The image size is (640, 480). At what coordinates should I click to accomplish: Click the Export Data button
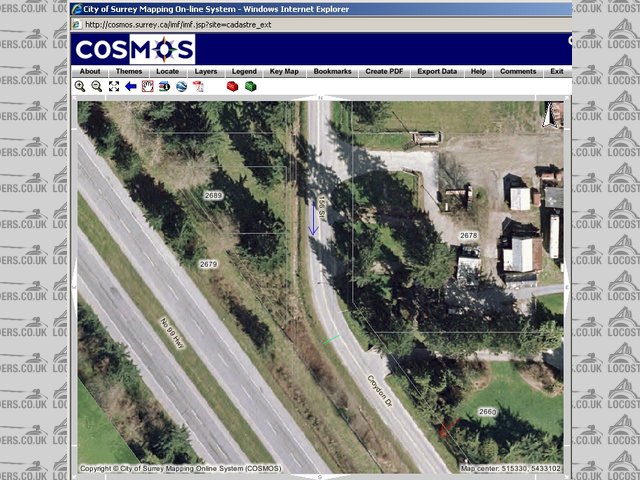(x=437, y=72)
